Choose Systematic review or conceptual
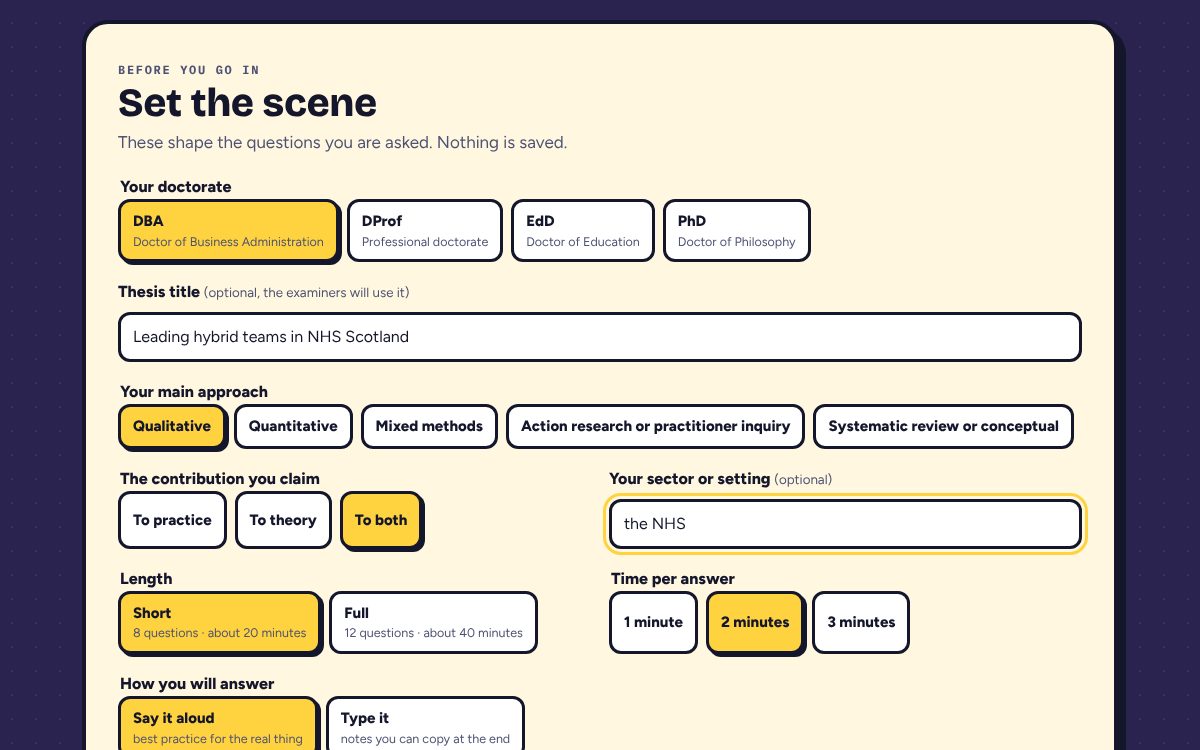Image resolution: width=1200 pixels, height=750 pixels. point(943,426)
